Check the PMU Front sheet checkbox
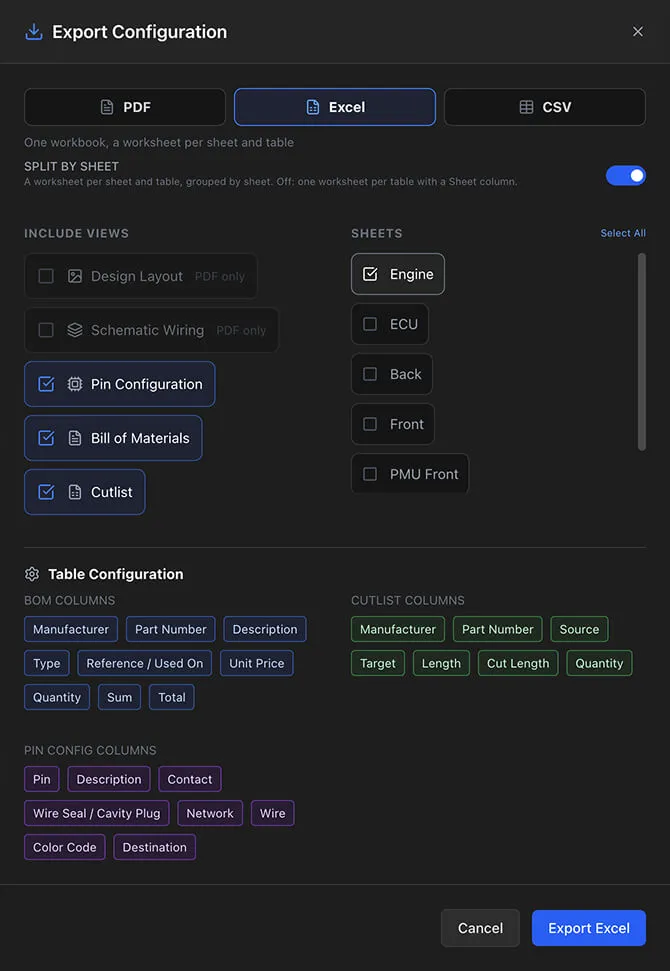 coord(370,474)
